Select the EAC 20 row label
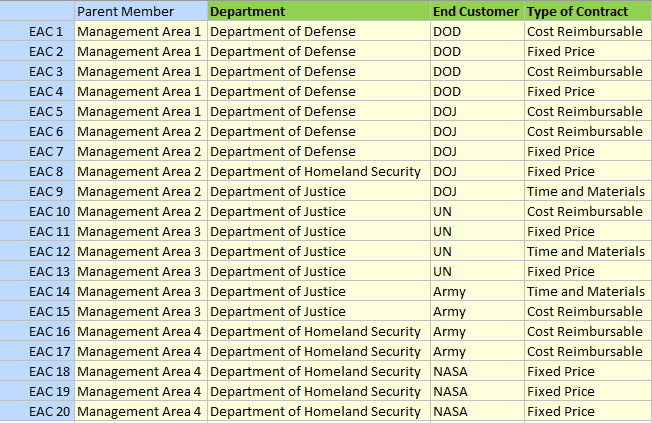652x423 pixels. point(37,411)
